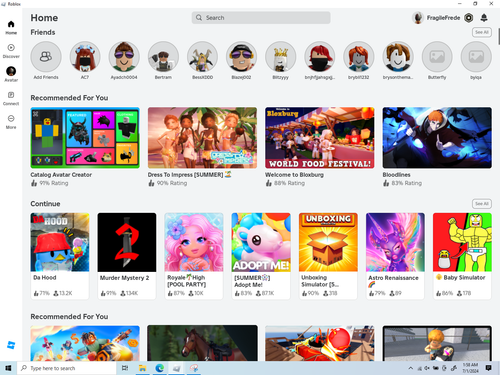
Task: Open the Baby Simulator game card
Action: pyautogui.click(x=462, y=256)
